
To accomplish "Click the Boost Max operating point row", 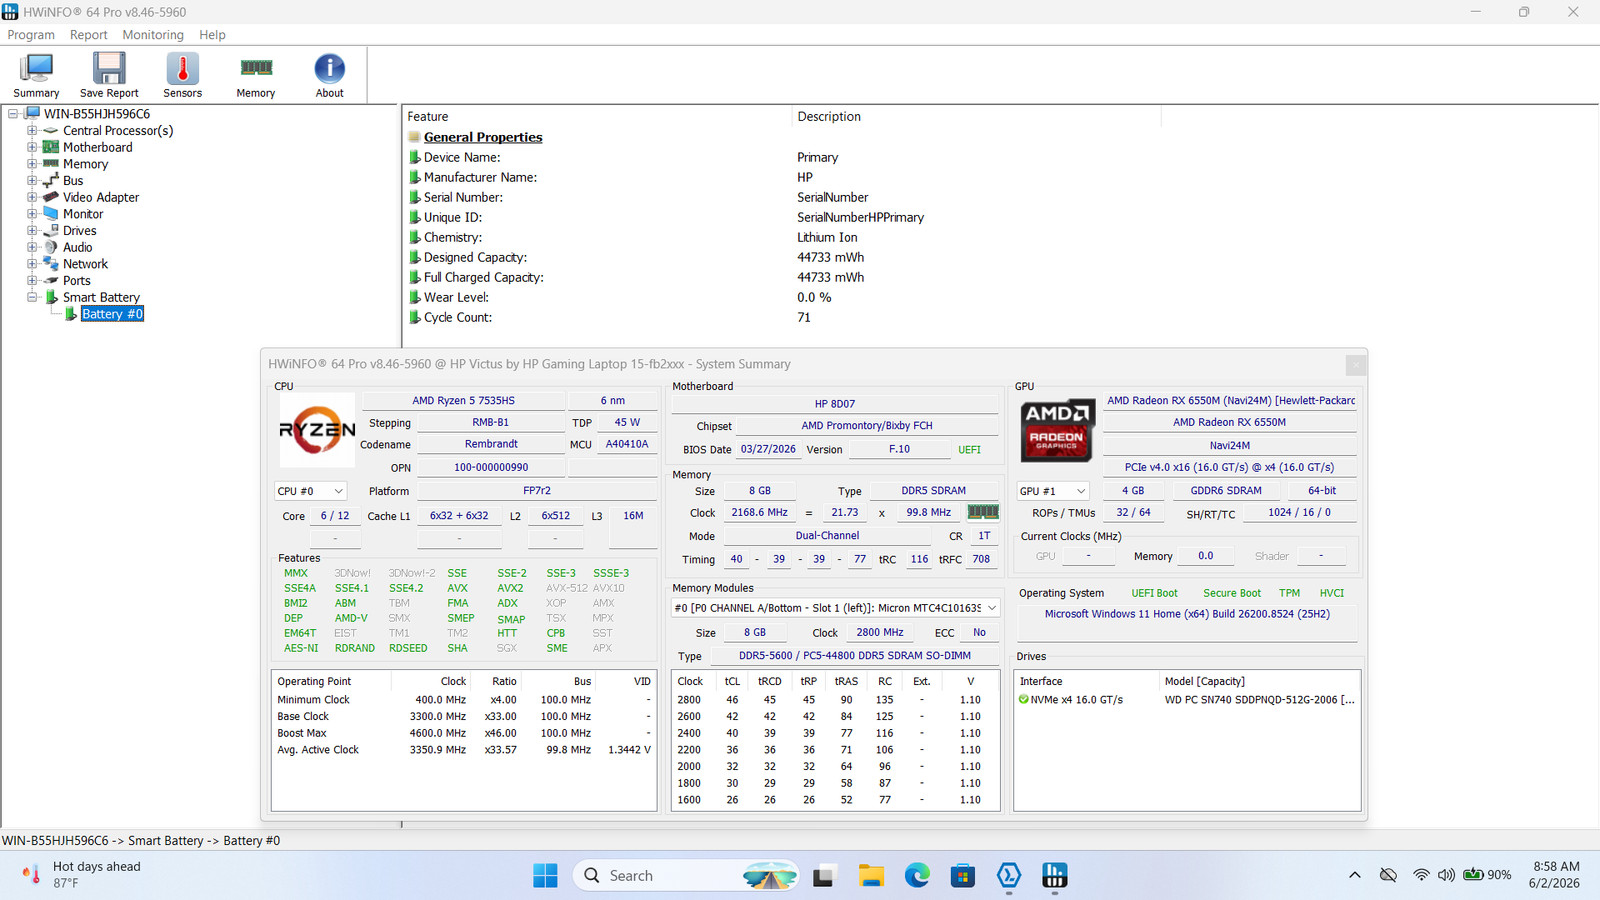I will (464, 733).
